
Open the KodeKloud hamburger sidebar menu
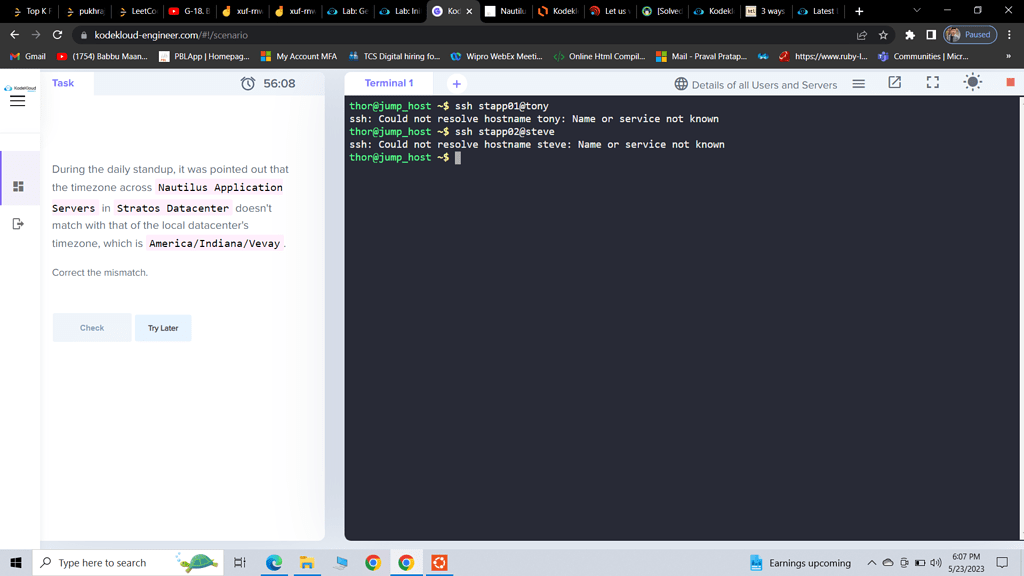click(17, 101)
